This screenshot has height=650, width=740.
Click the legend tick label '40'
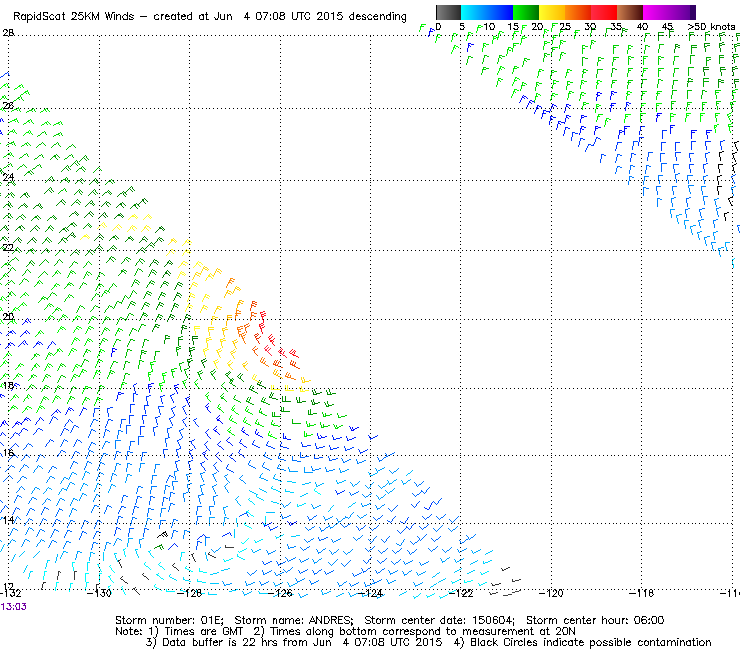(x=642, y=27)
